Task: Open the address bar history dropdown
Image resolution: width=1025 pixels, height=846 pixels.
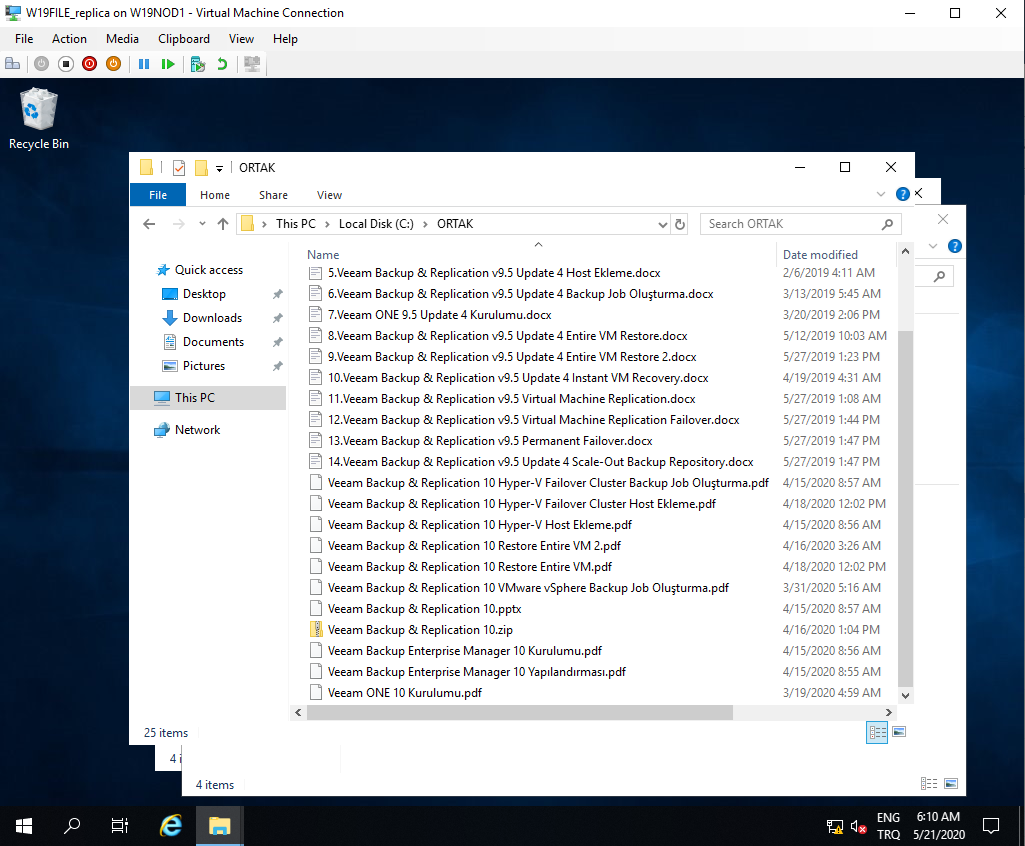Action: pos(662,224)
